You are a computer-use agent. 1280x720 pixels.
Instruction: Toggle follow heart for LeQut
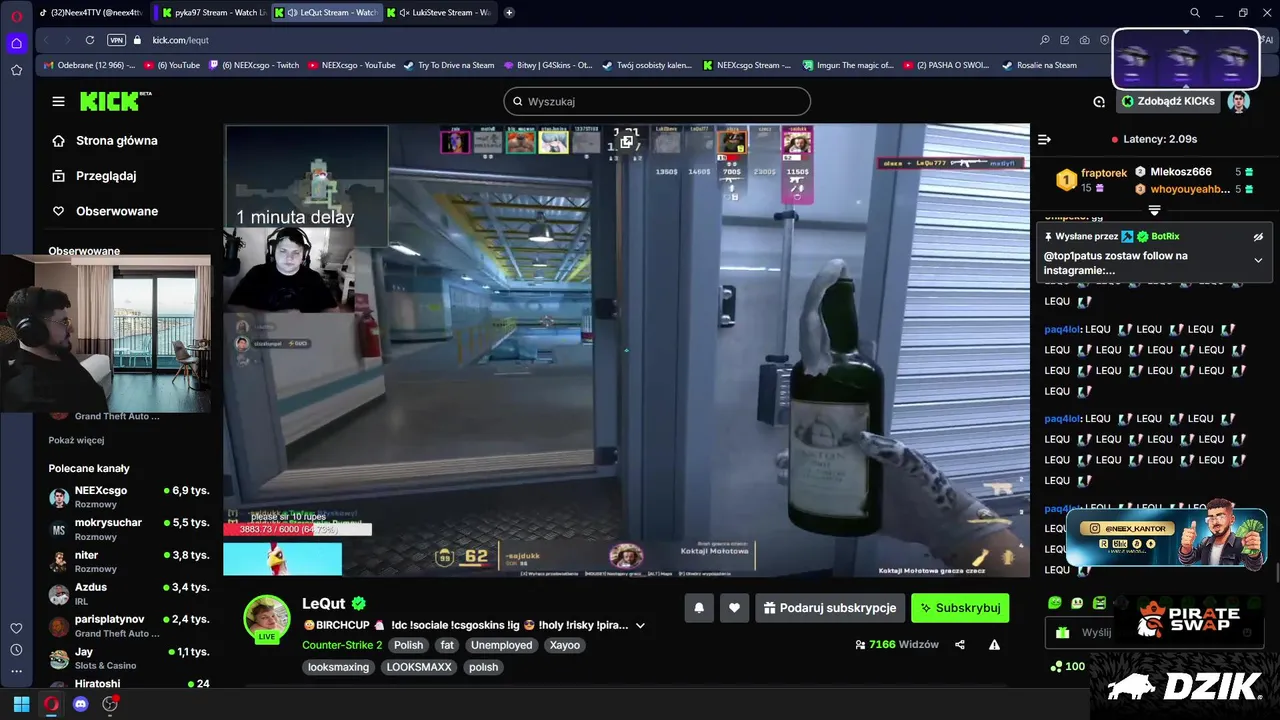(x=734, y=608)
